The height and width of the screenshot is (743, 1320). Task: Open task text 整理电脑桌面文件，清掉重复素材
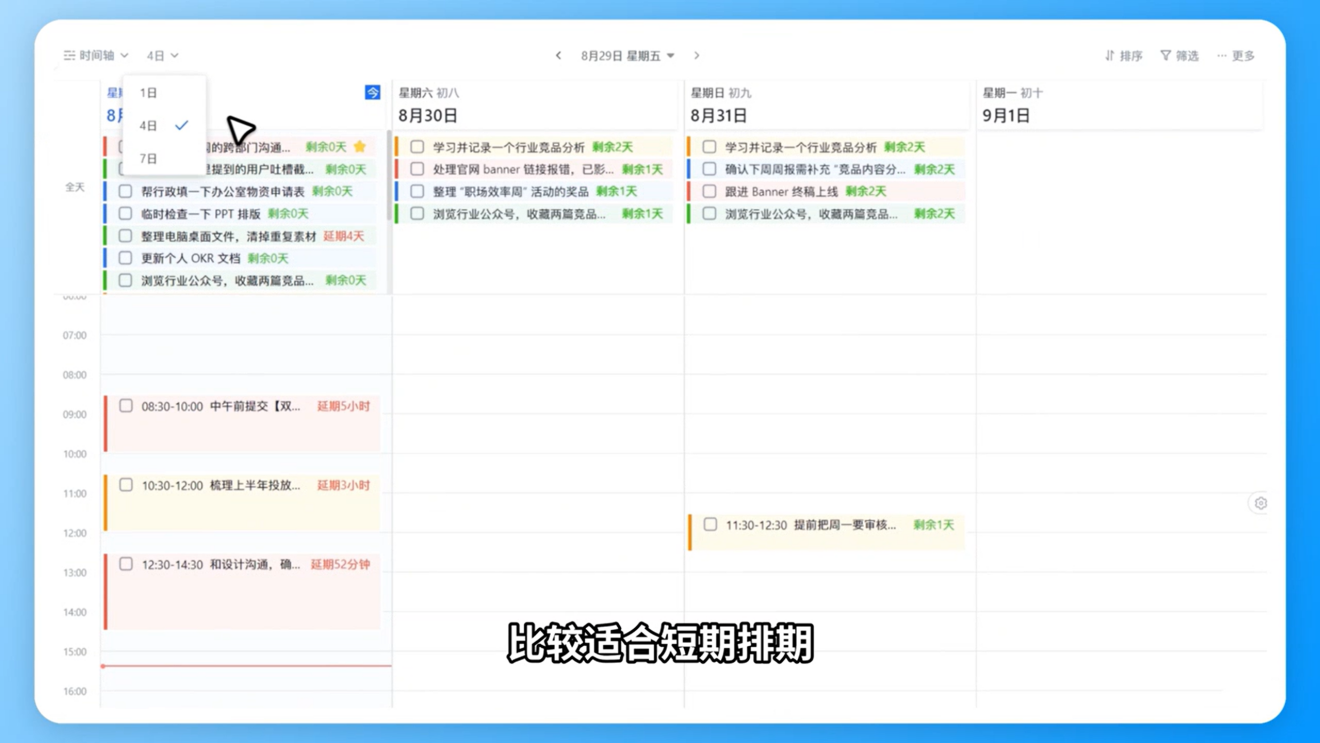coord(229,236)
